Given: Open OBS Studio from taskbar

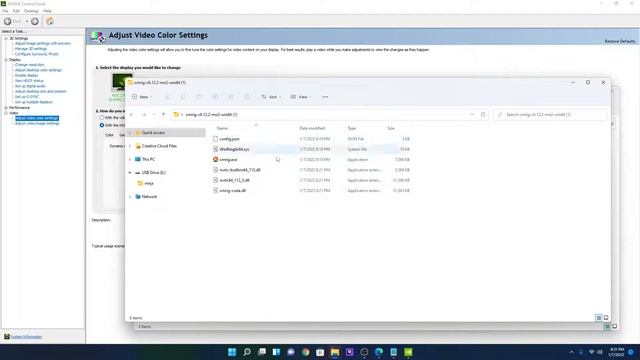Looking at the screenshot, I should point(364,352).
